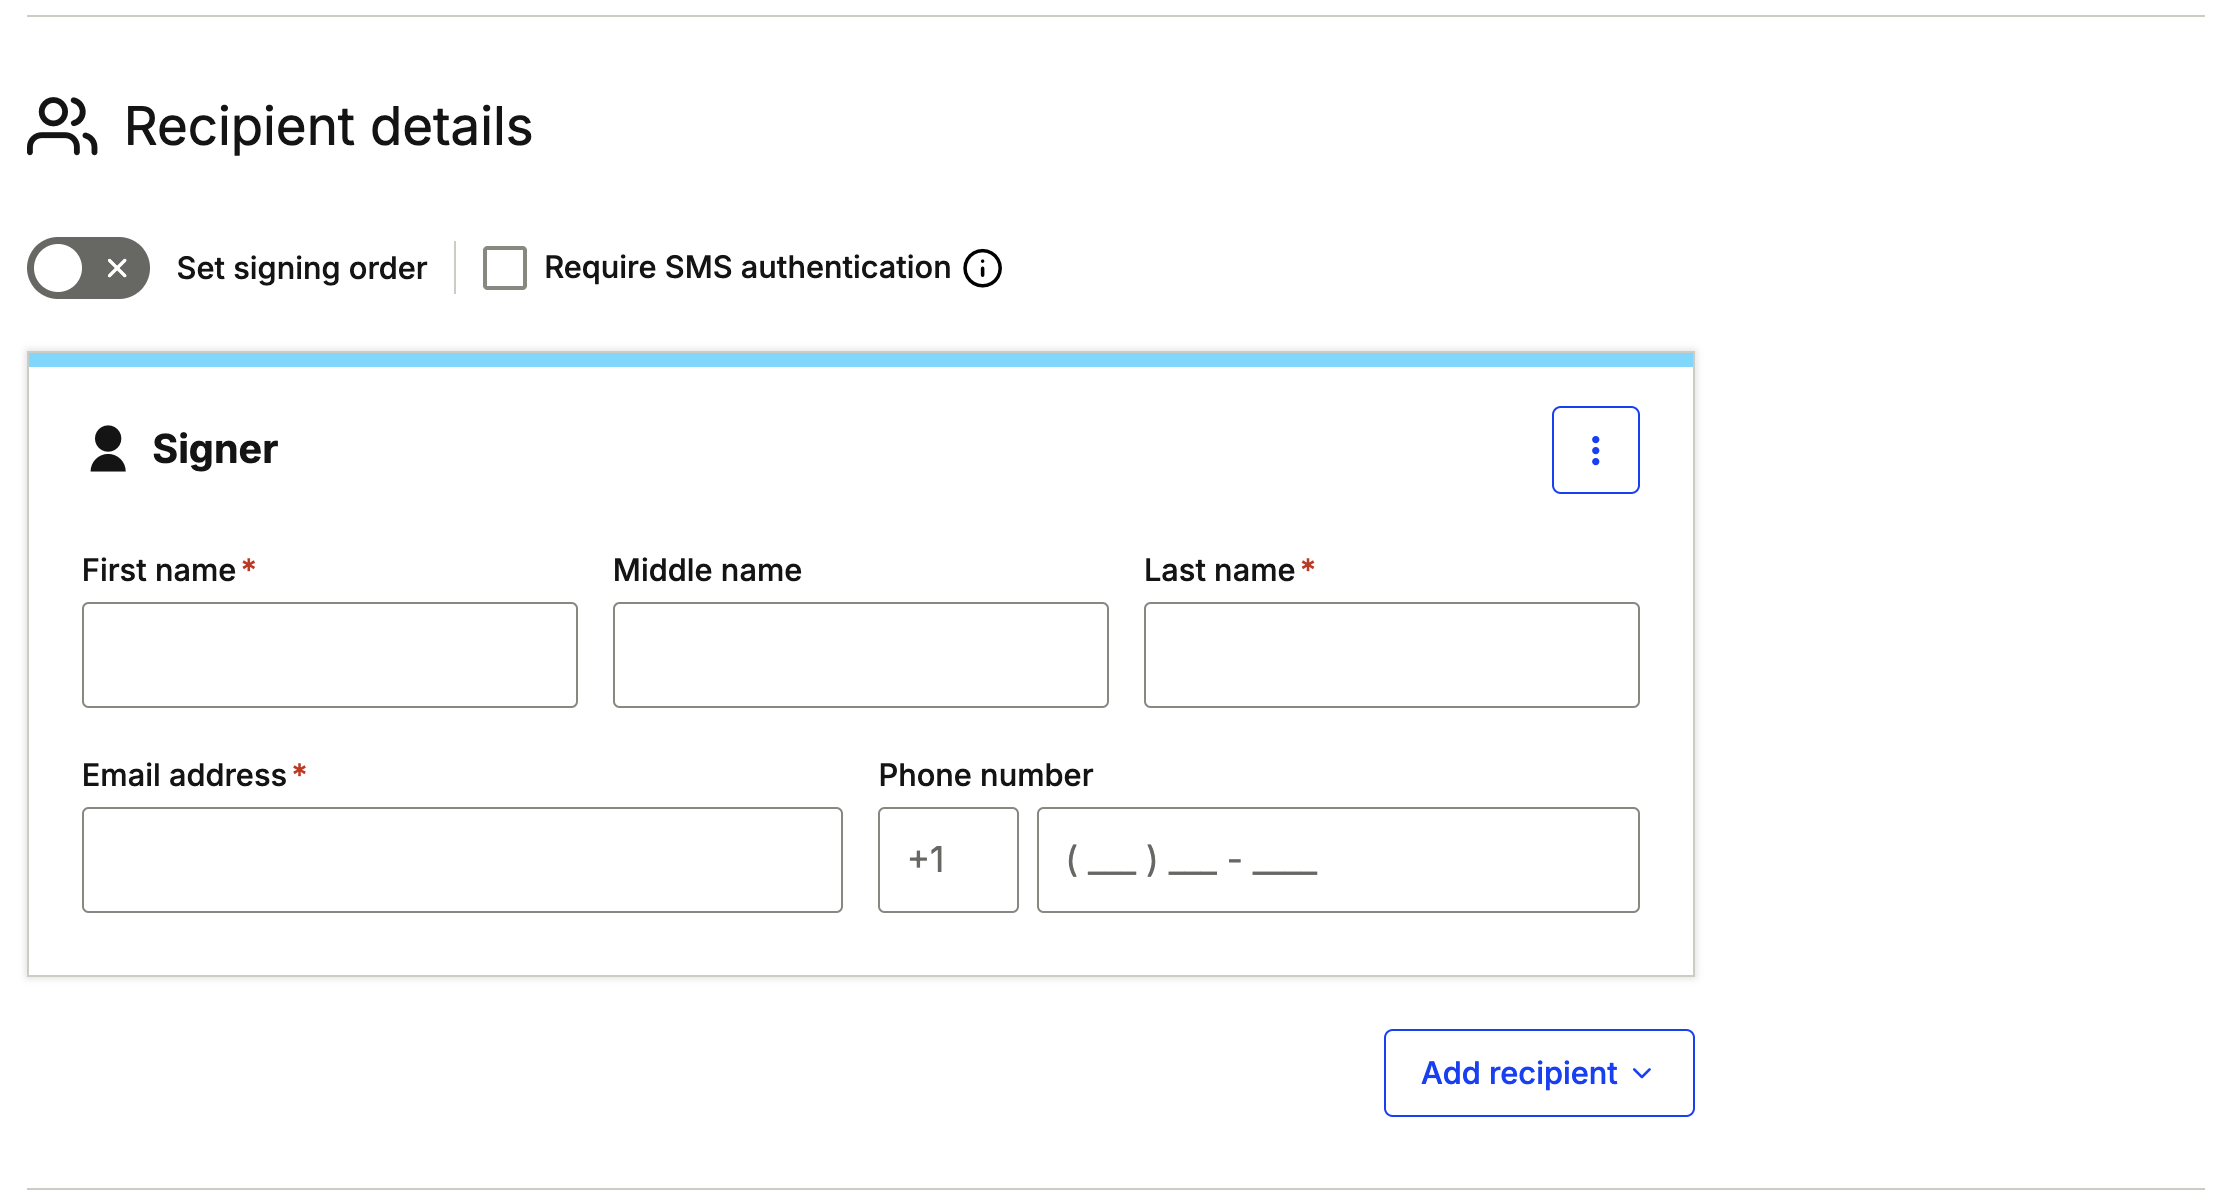Click the Phone number field label

[x=985, y=775]
